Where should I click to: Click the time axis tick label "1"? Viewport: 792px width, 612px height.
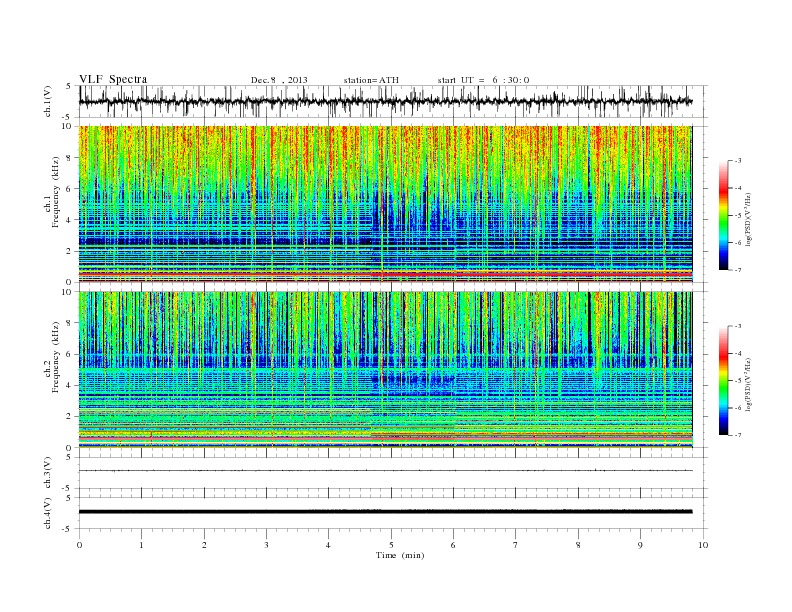141,545
